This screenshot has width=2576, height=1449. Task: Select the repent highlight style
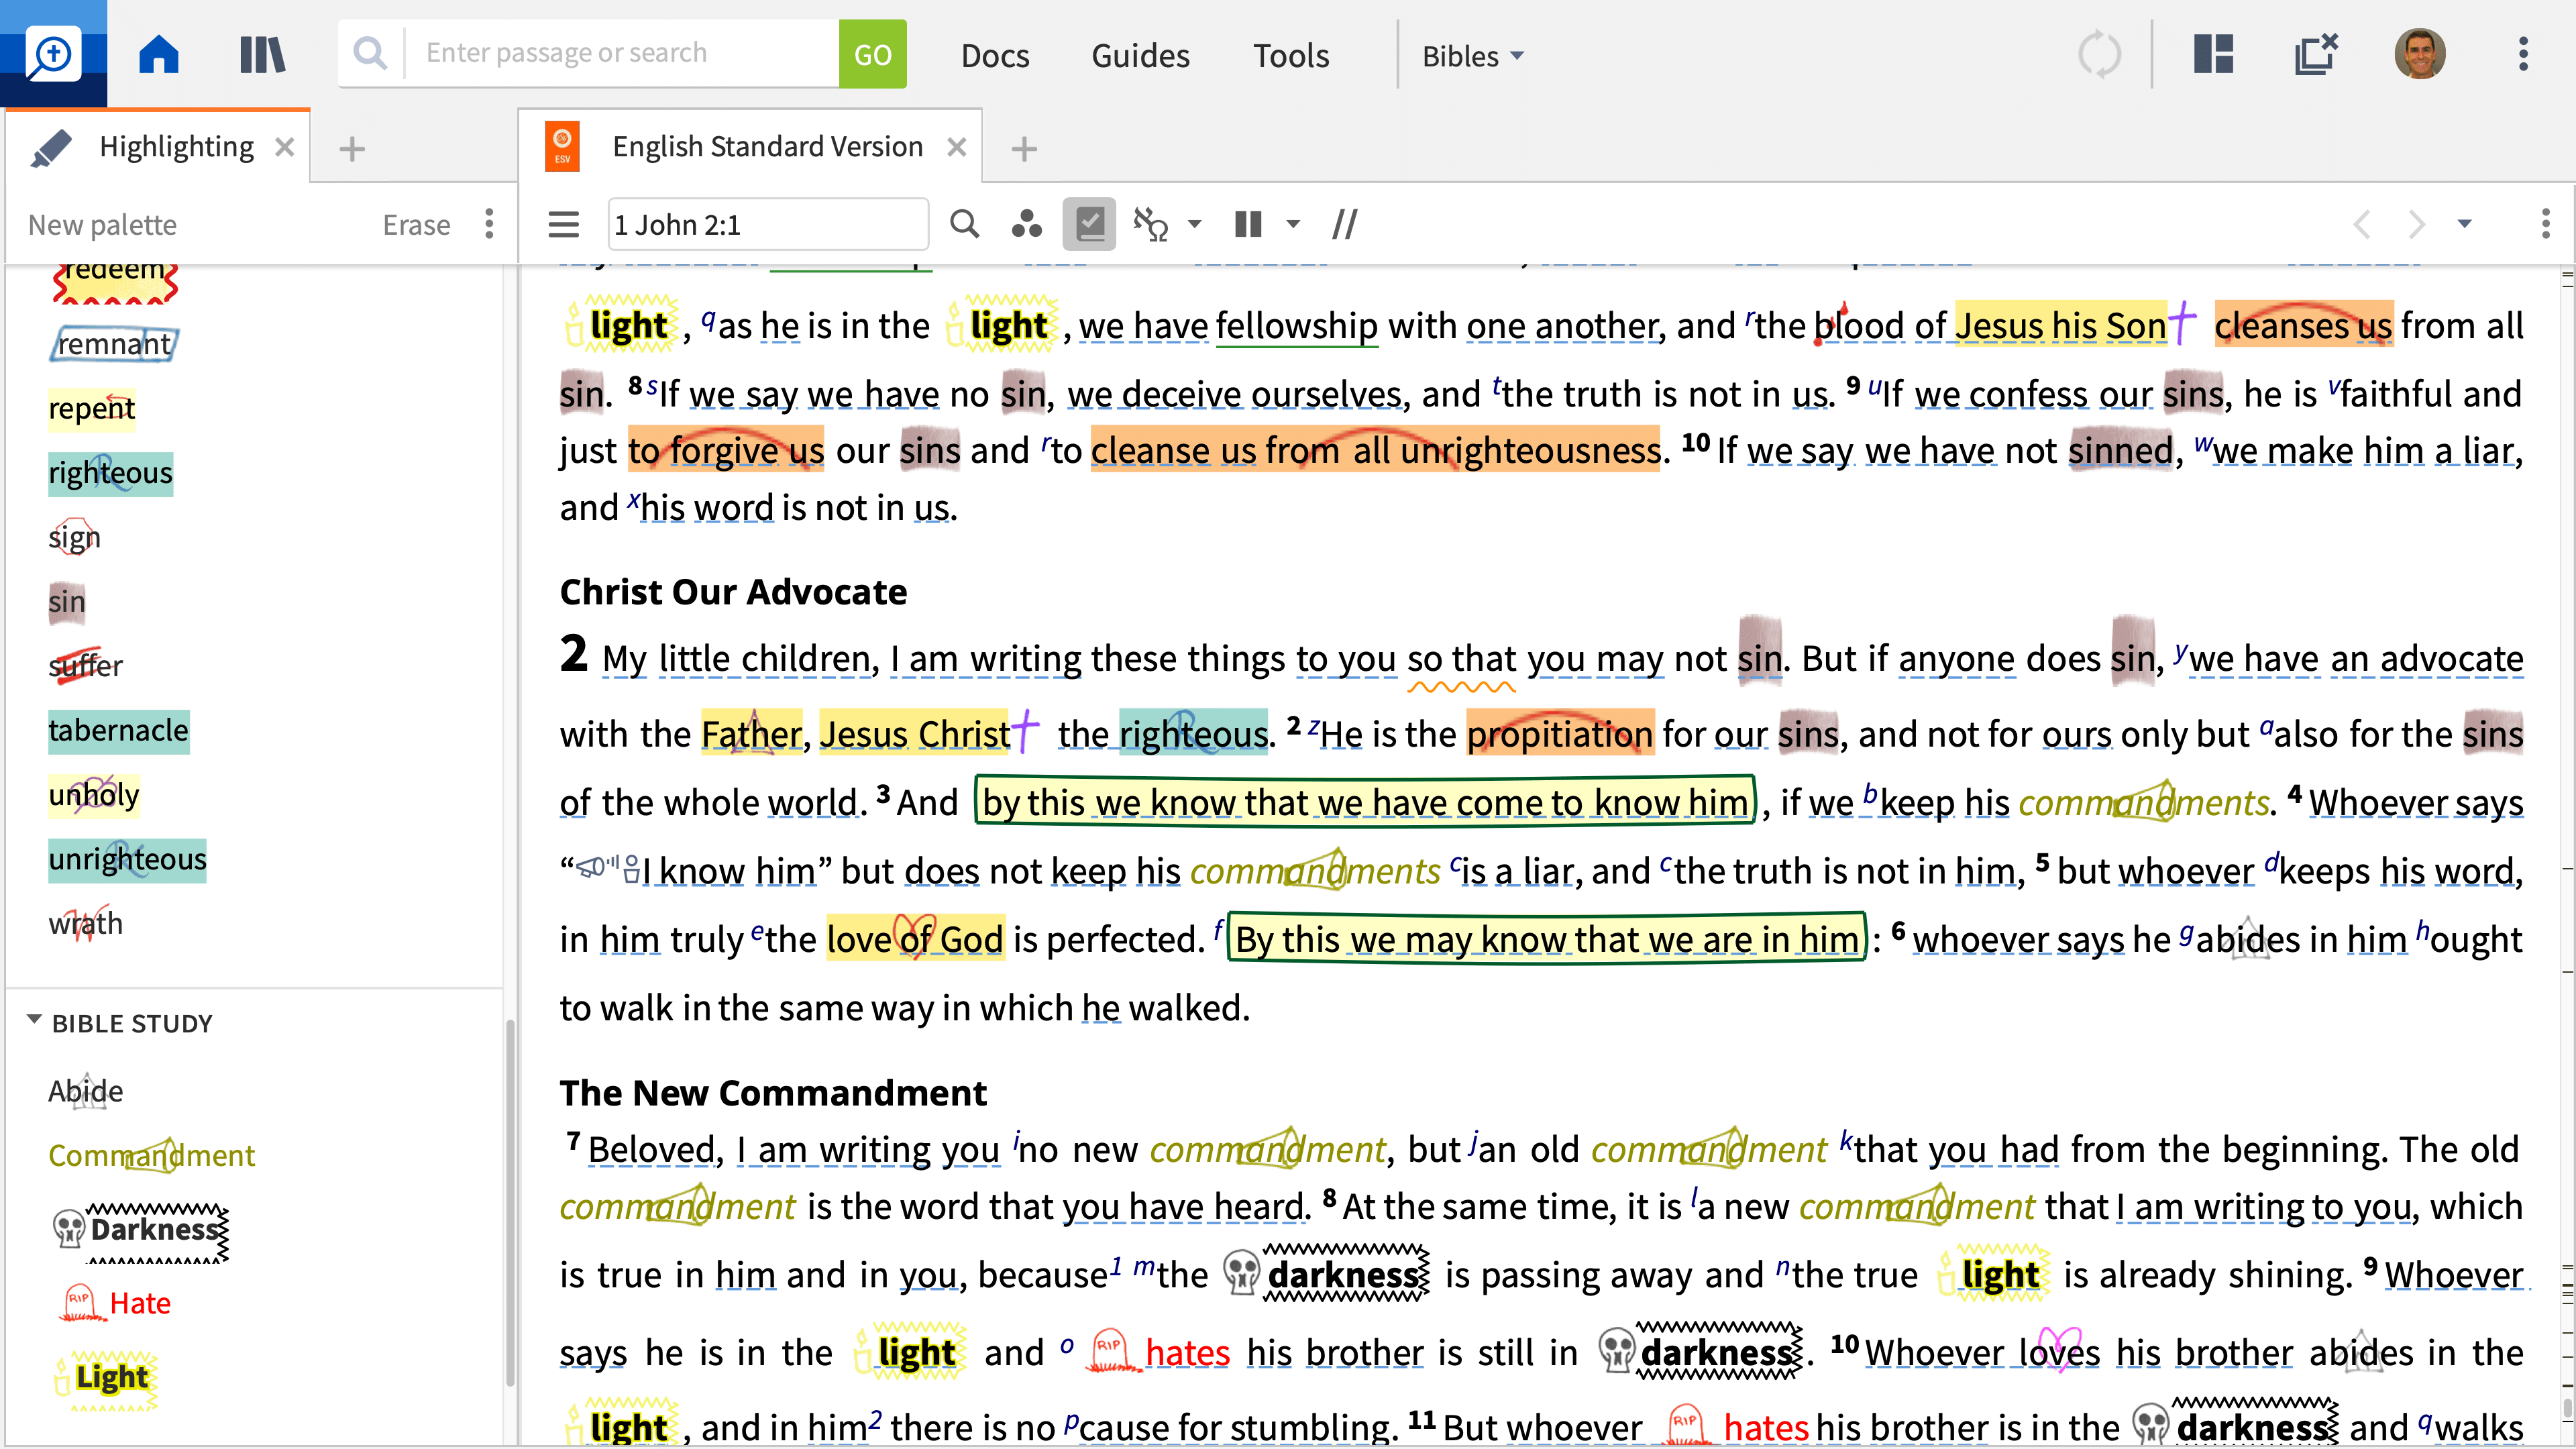pos(91,408)
